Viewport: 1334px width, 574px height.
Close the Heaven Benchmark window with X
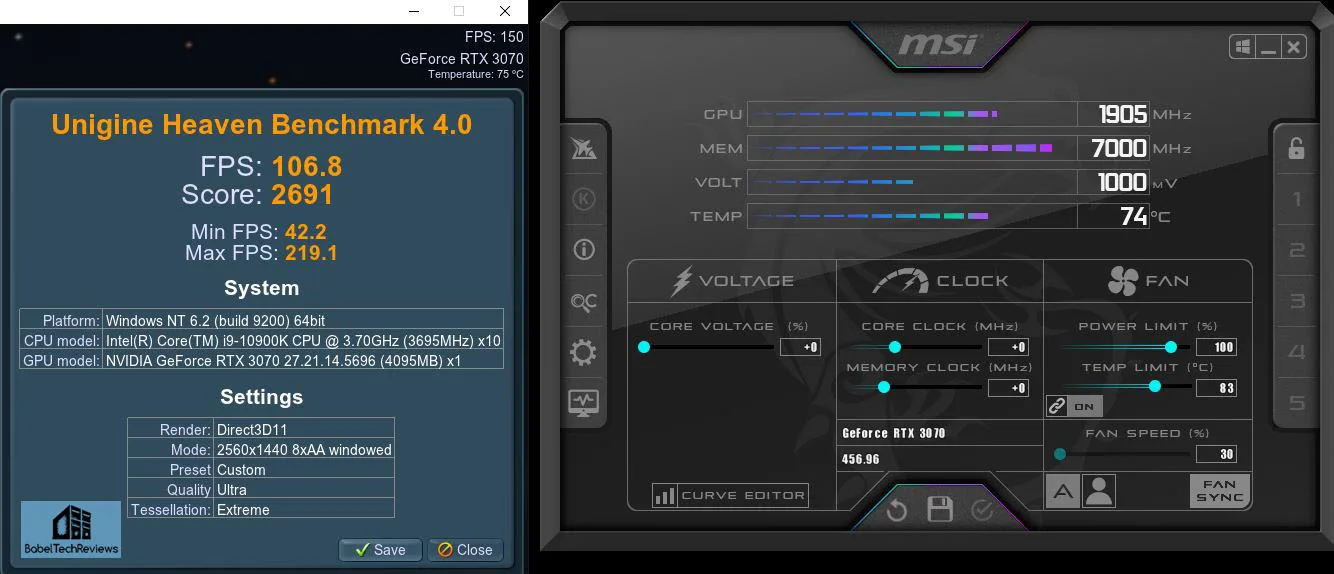tap(505, 11)
